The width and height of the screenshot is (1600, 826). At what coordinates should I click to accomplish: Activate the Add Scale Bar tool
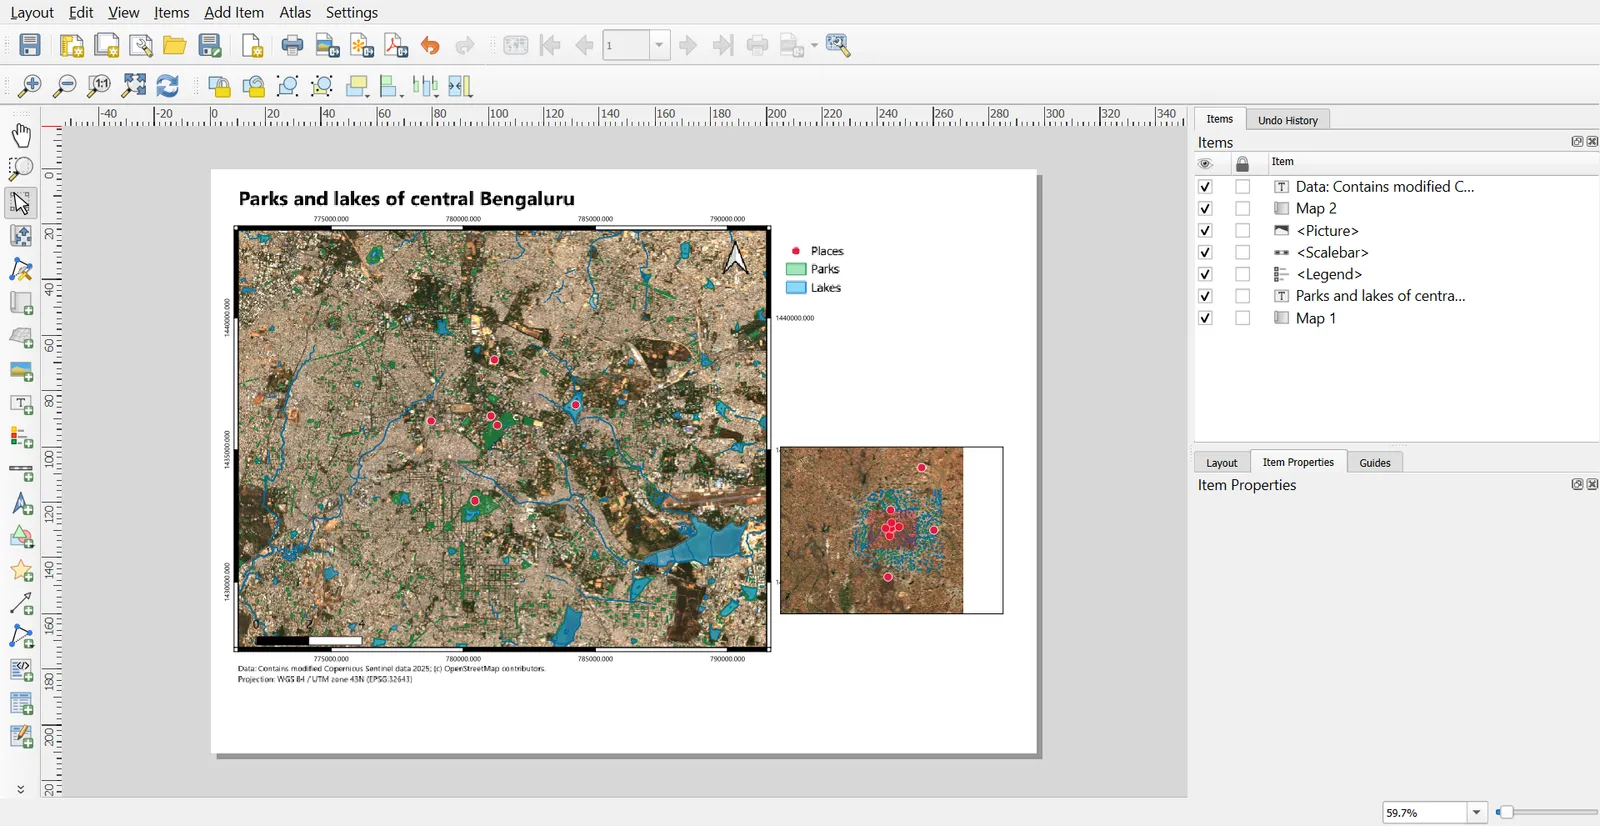[x=21, y=471]
